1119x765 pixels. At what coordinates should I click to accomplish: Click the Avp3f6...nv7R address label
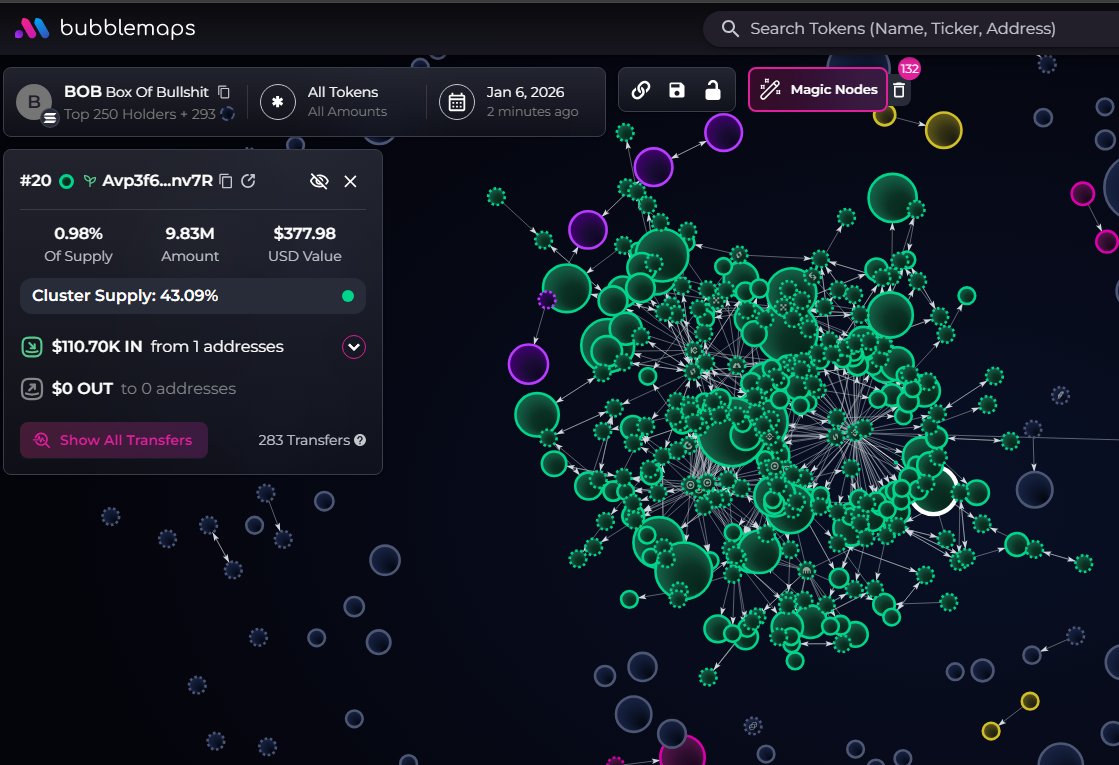[x=158, y=181]
